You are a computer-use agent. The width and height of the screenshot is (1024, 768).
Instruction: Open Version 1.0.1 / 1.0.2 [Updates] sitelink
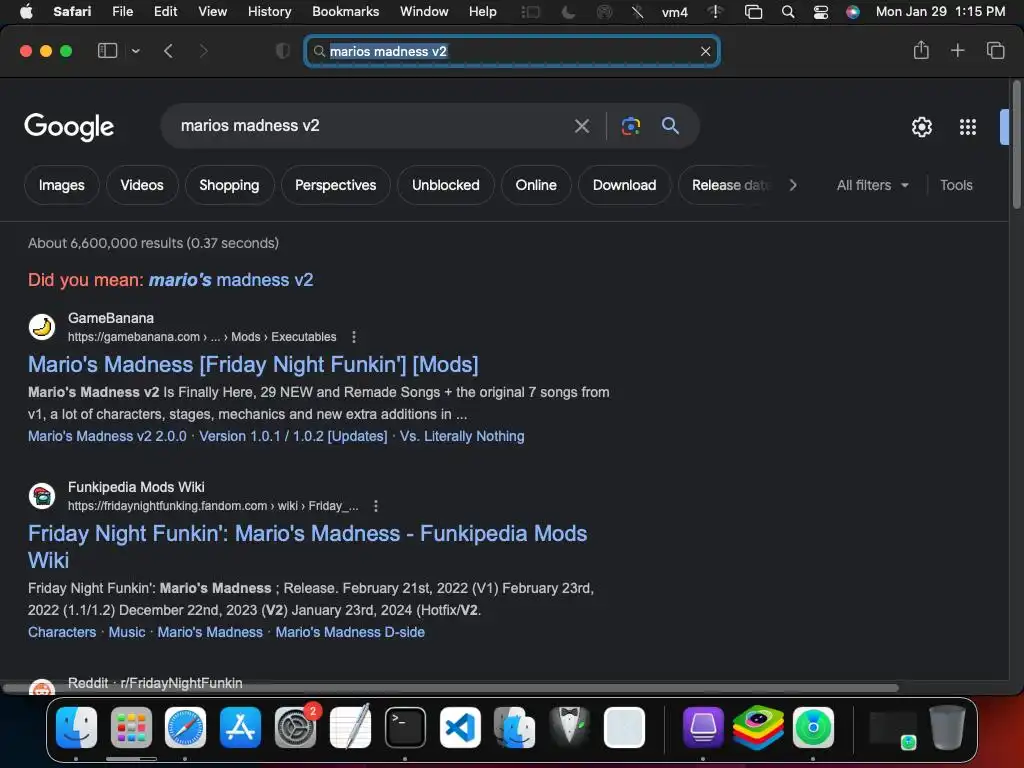(293, 436)
